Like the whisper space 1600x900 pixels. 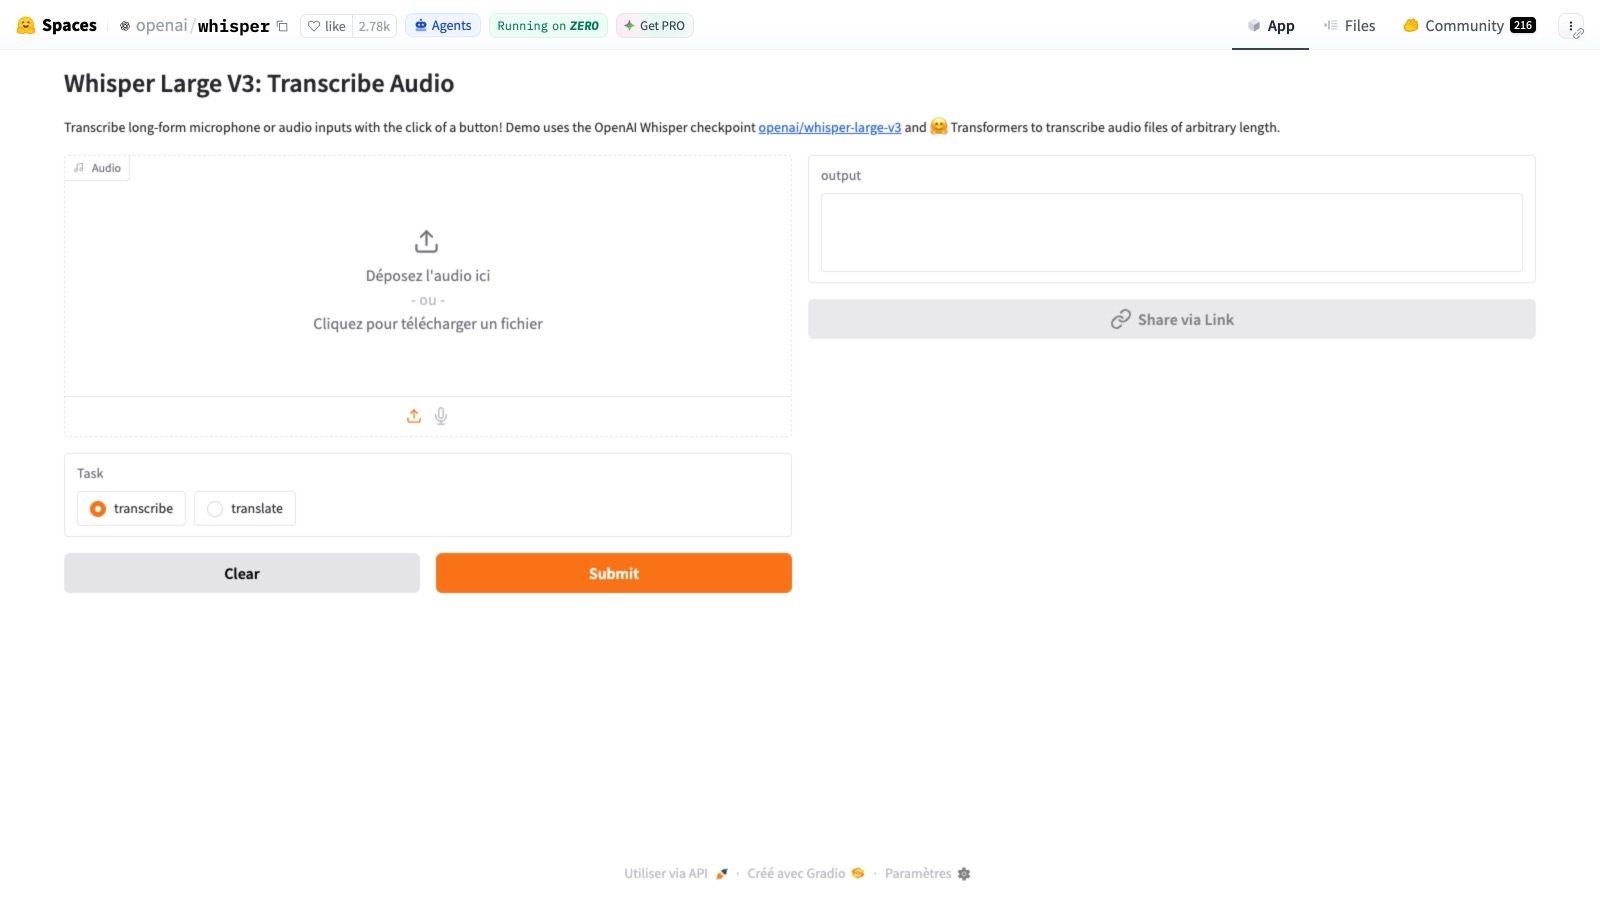(326, 26)
